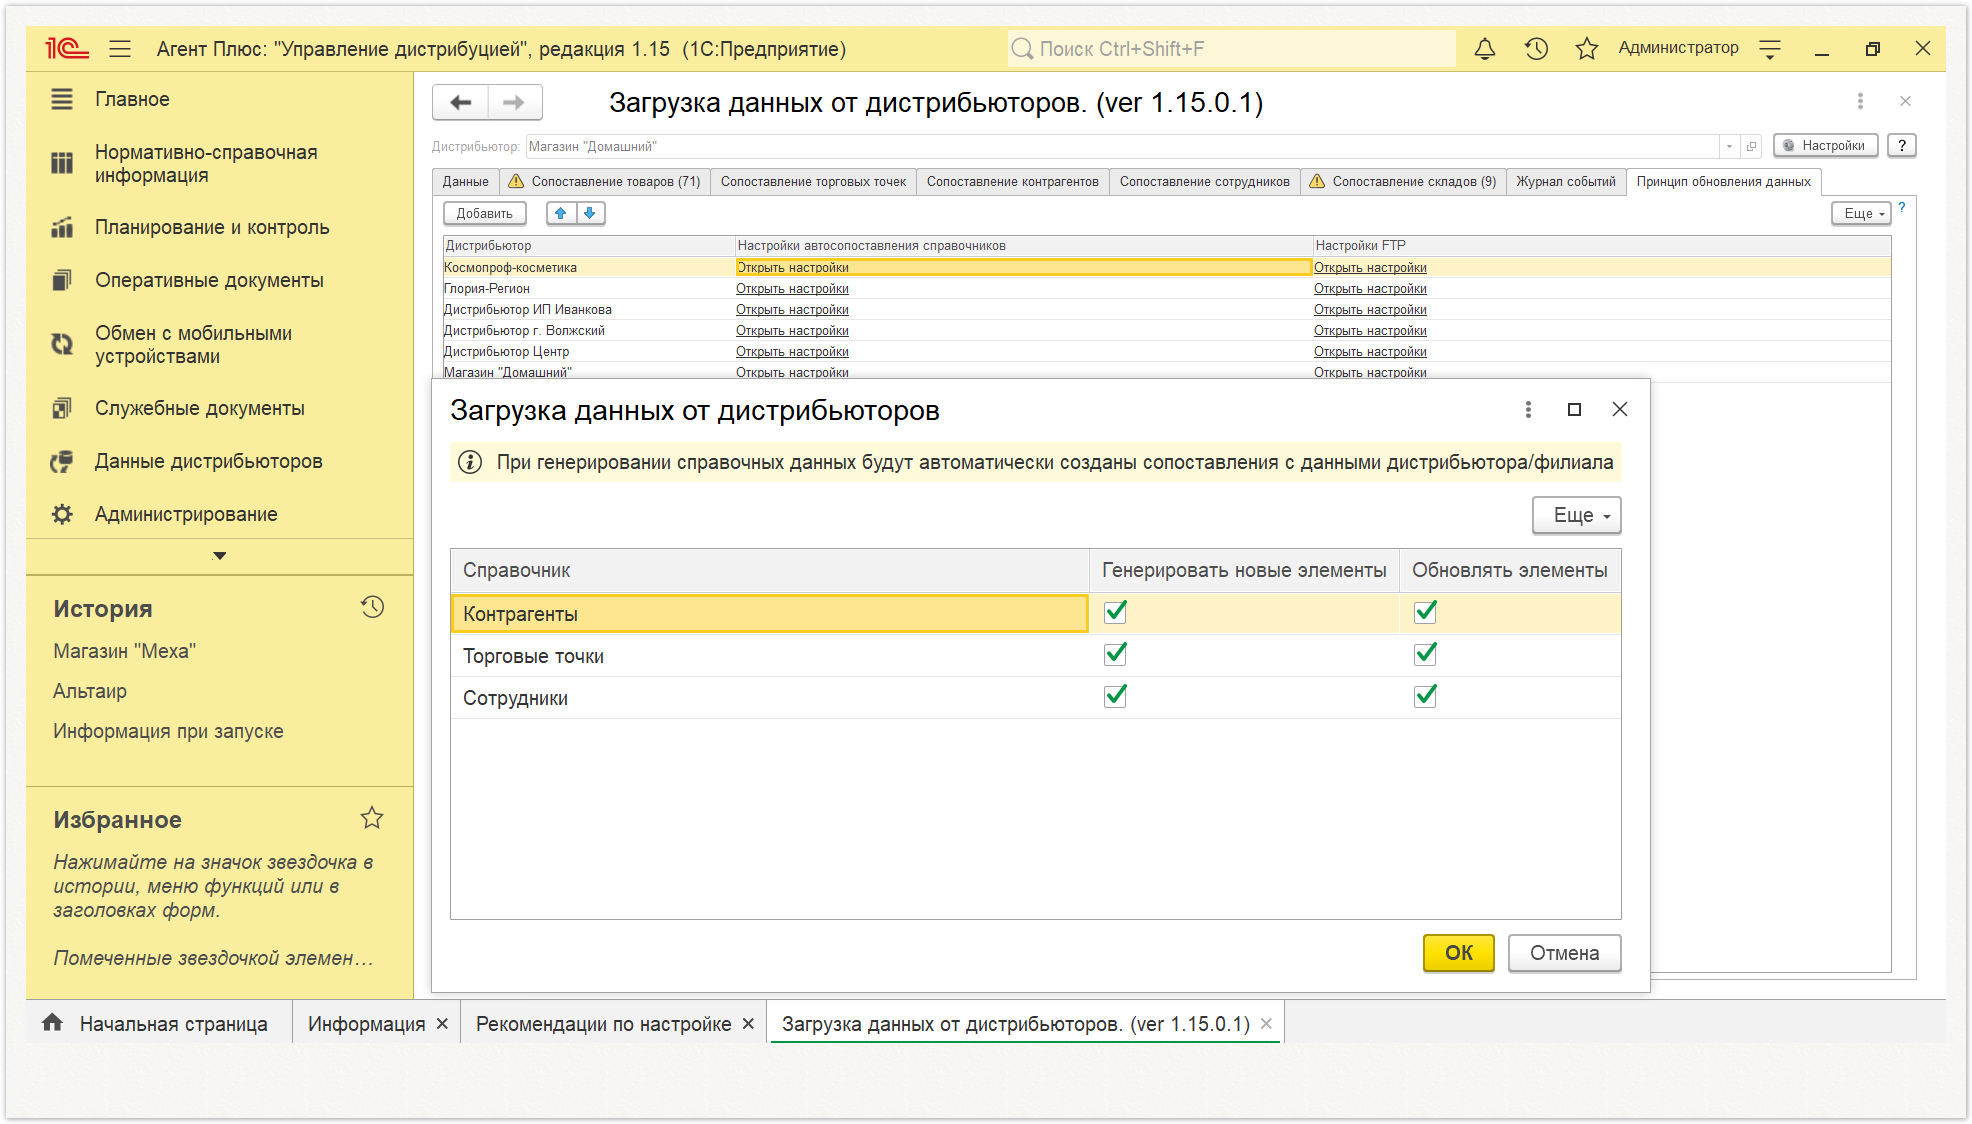Open FTP settings link for Глория-Регион

pyautogui.click(x=1370, y=288)
